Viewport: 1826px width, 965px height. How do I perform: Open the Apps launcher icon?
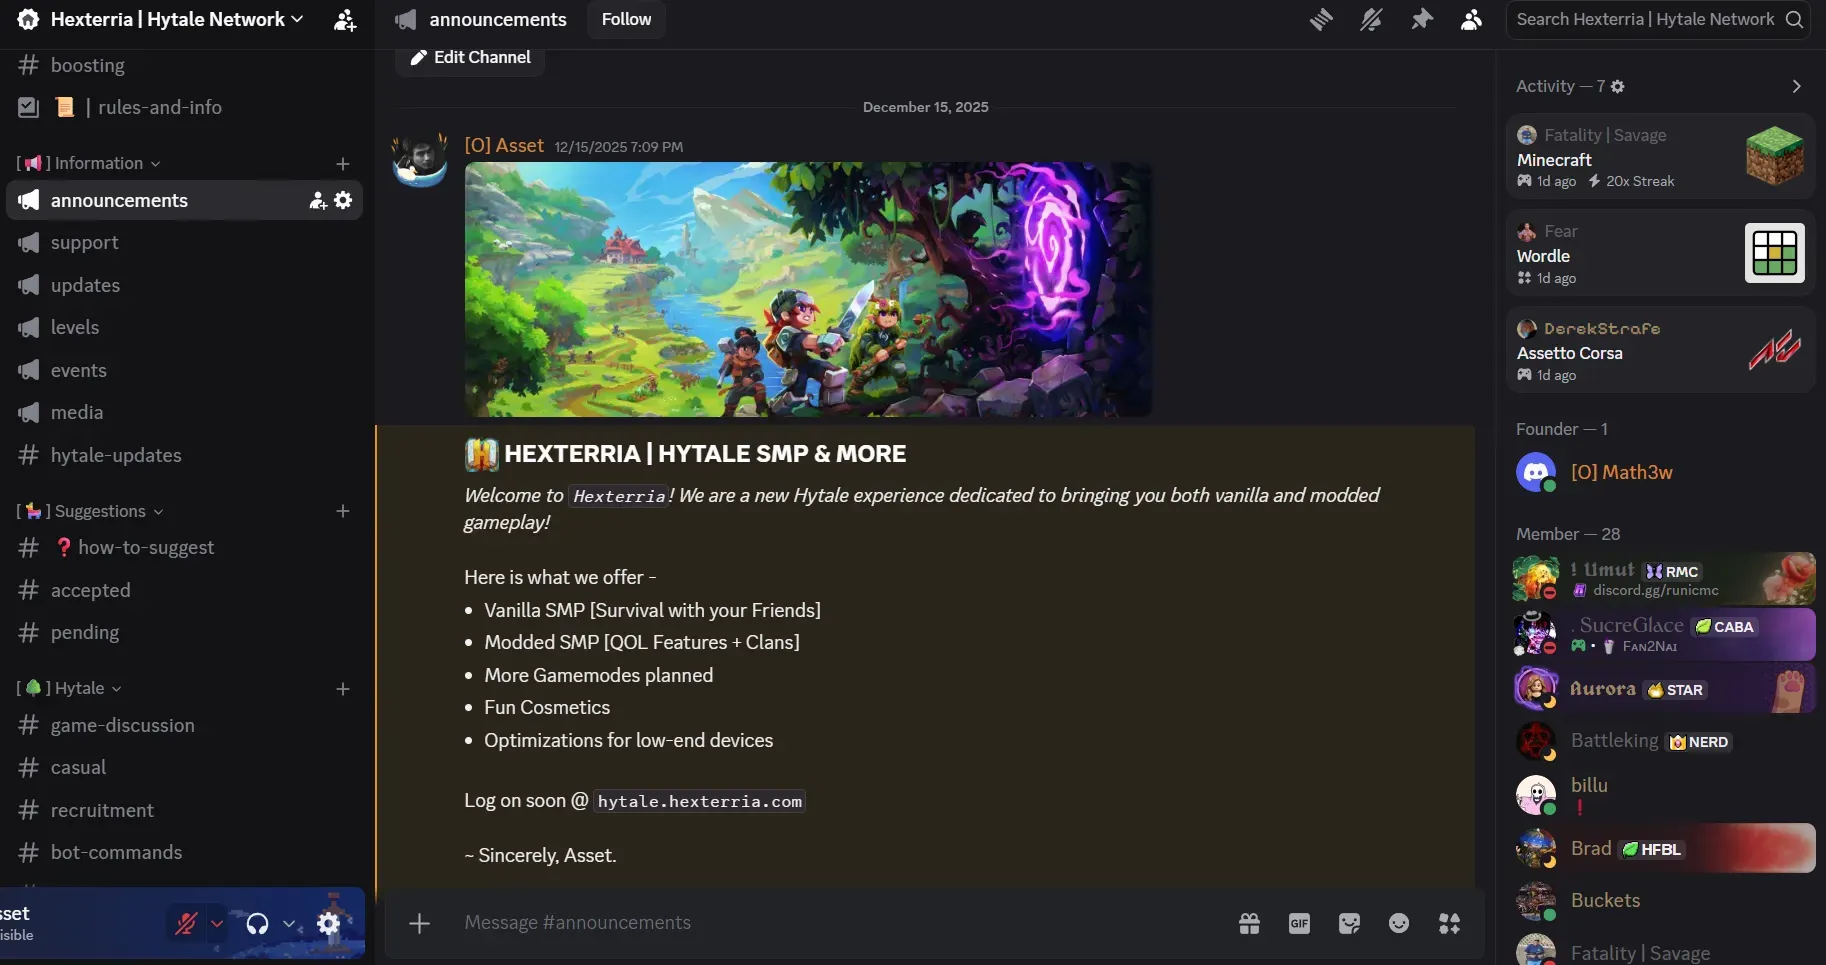[x=1449, y=923]
